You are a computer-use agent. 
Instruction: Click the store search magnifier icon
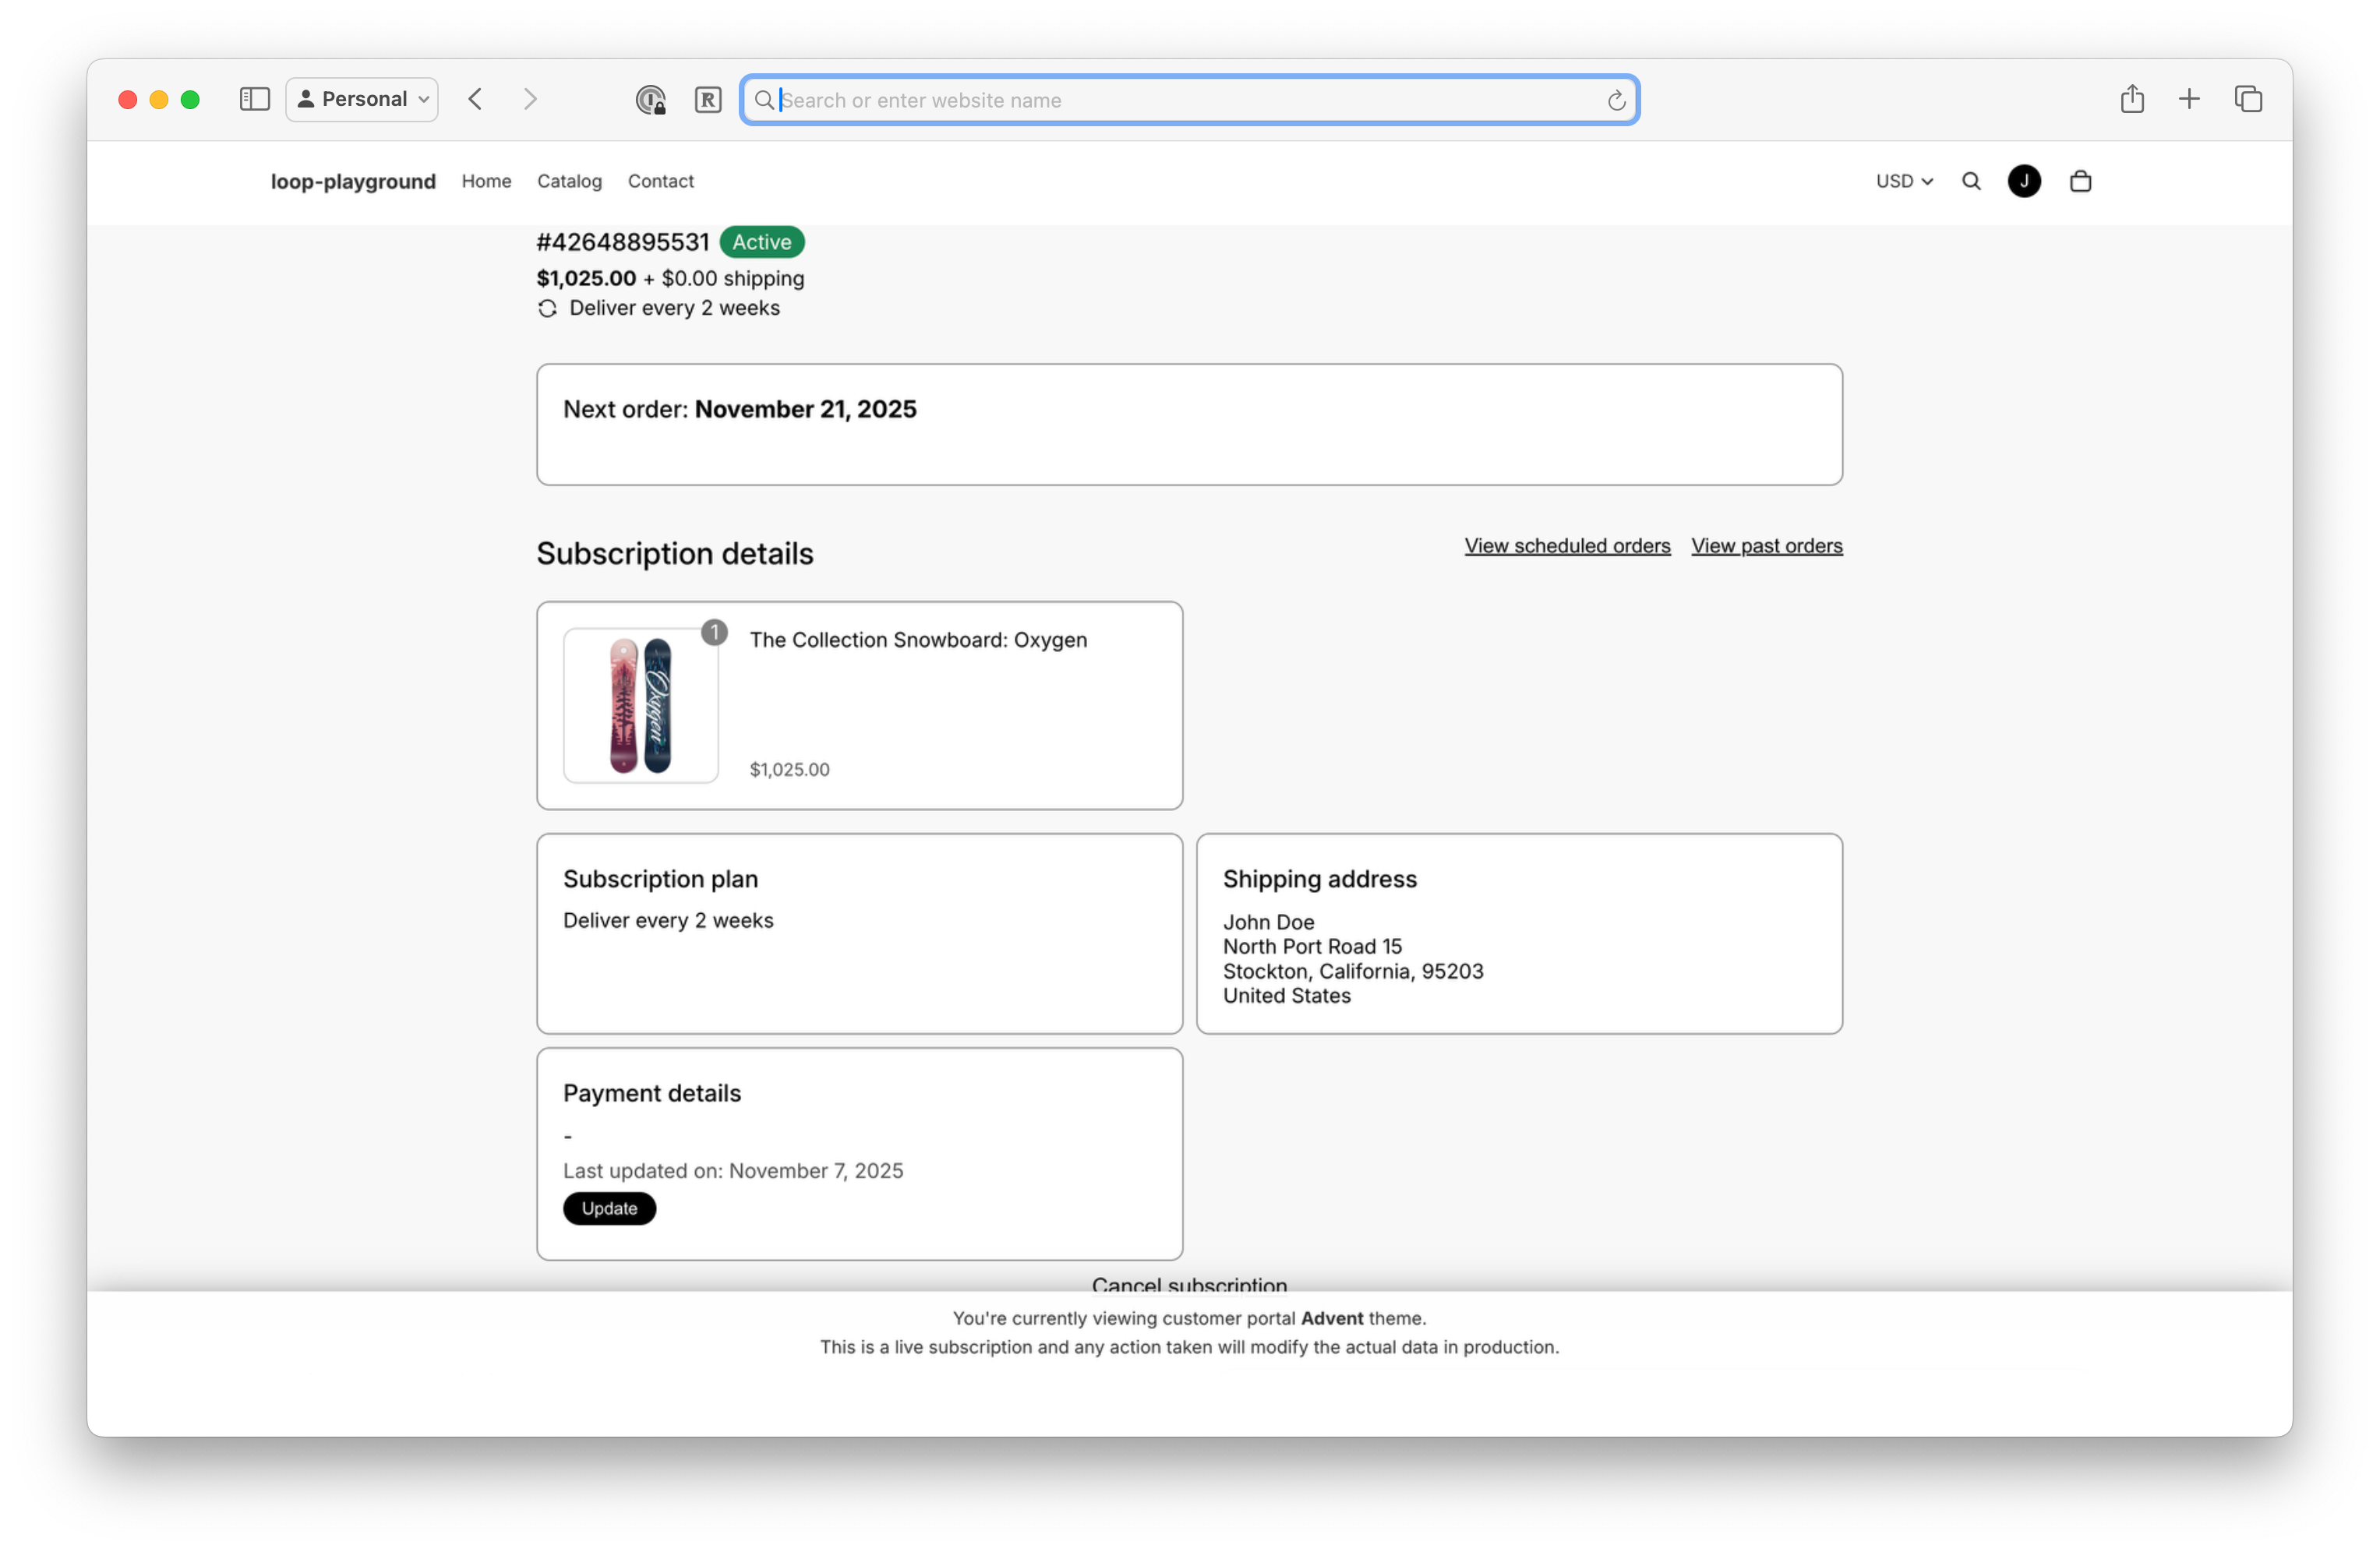(x=1971, y=181)
